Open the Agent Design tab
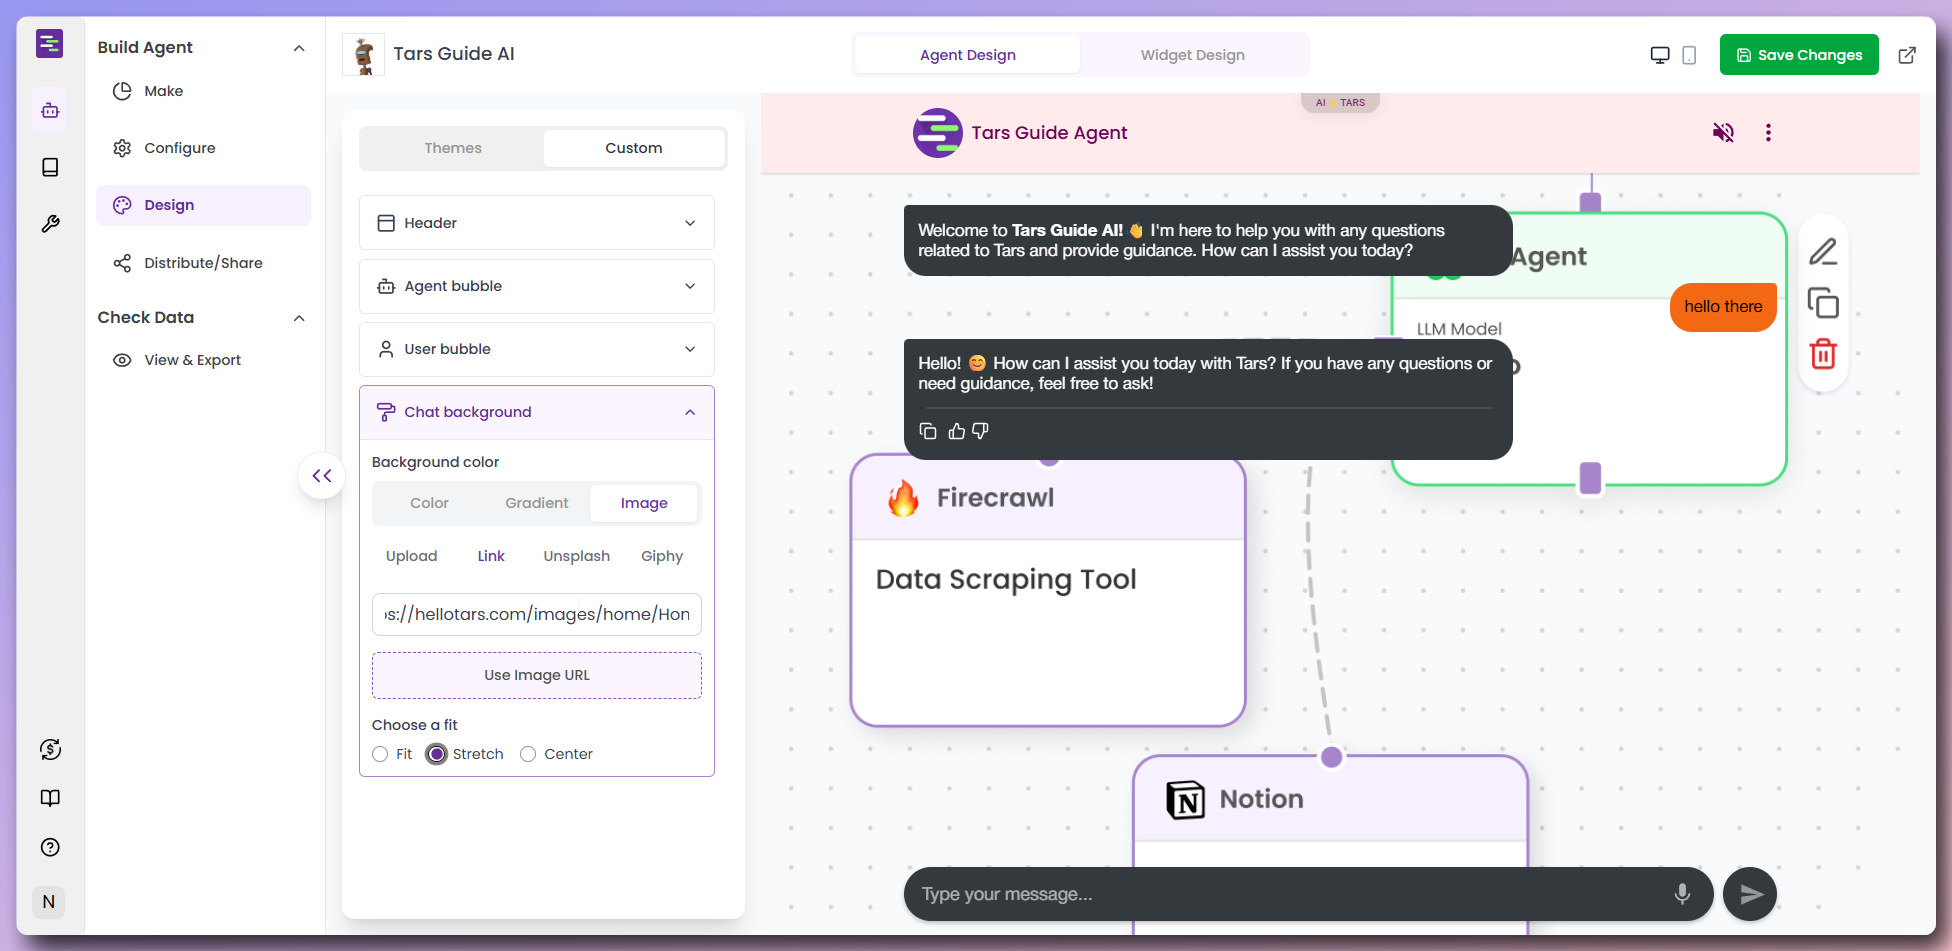The image size is (1952, 951). click(x=967, y=55)
